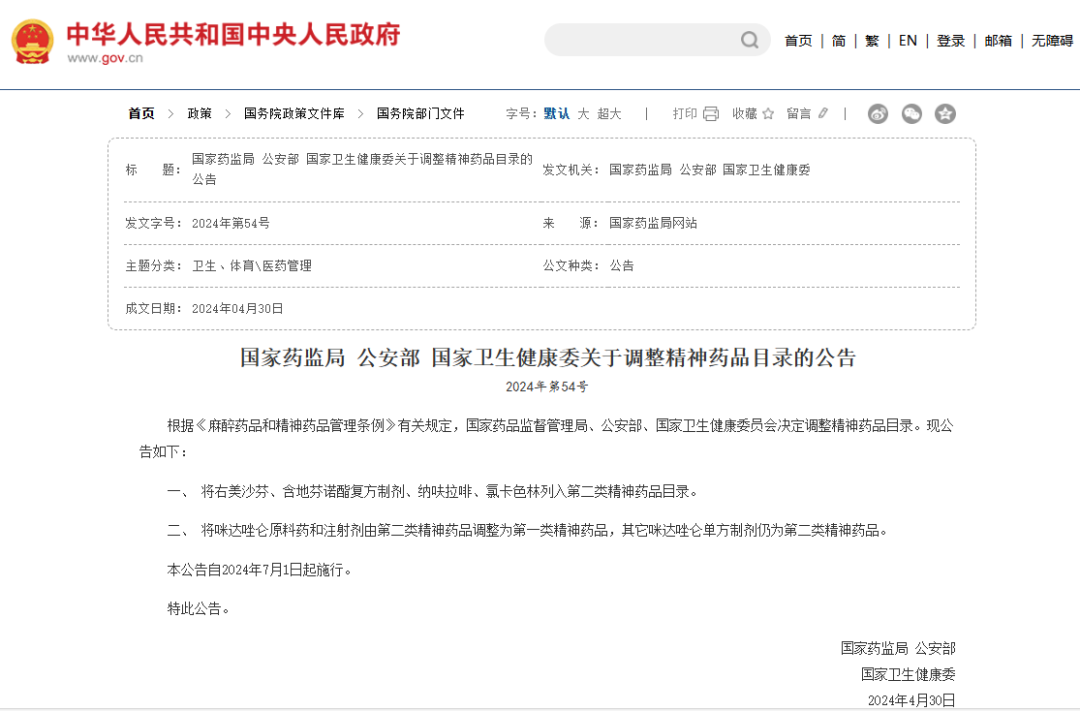The width and height of the screenshot is (1080, 711).
Task: Click document type value 公告
Action: coord(621,266)
